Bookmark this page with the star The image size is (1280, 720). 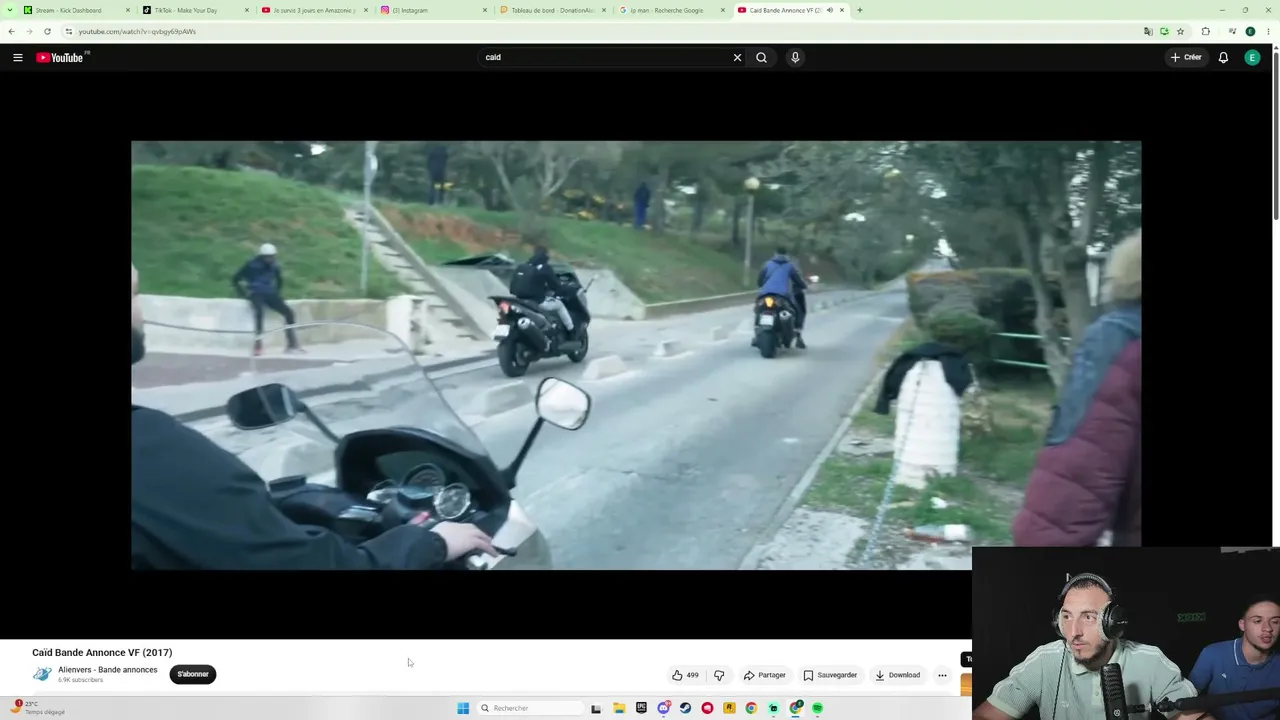pyautogui.click(x=1180, y=32)
